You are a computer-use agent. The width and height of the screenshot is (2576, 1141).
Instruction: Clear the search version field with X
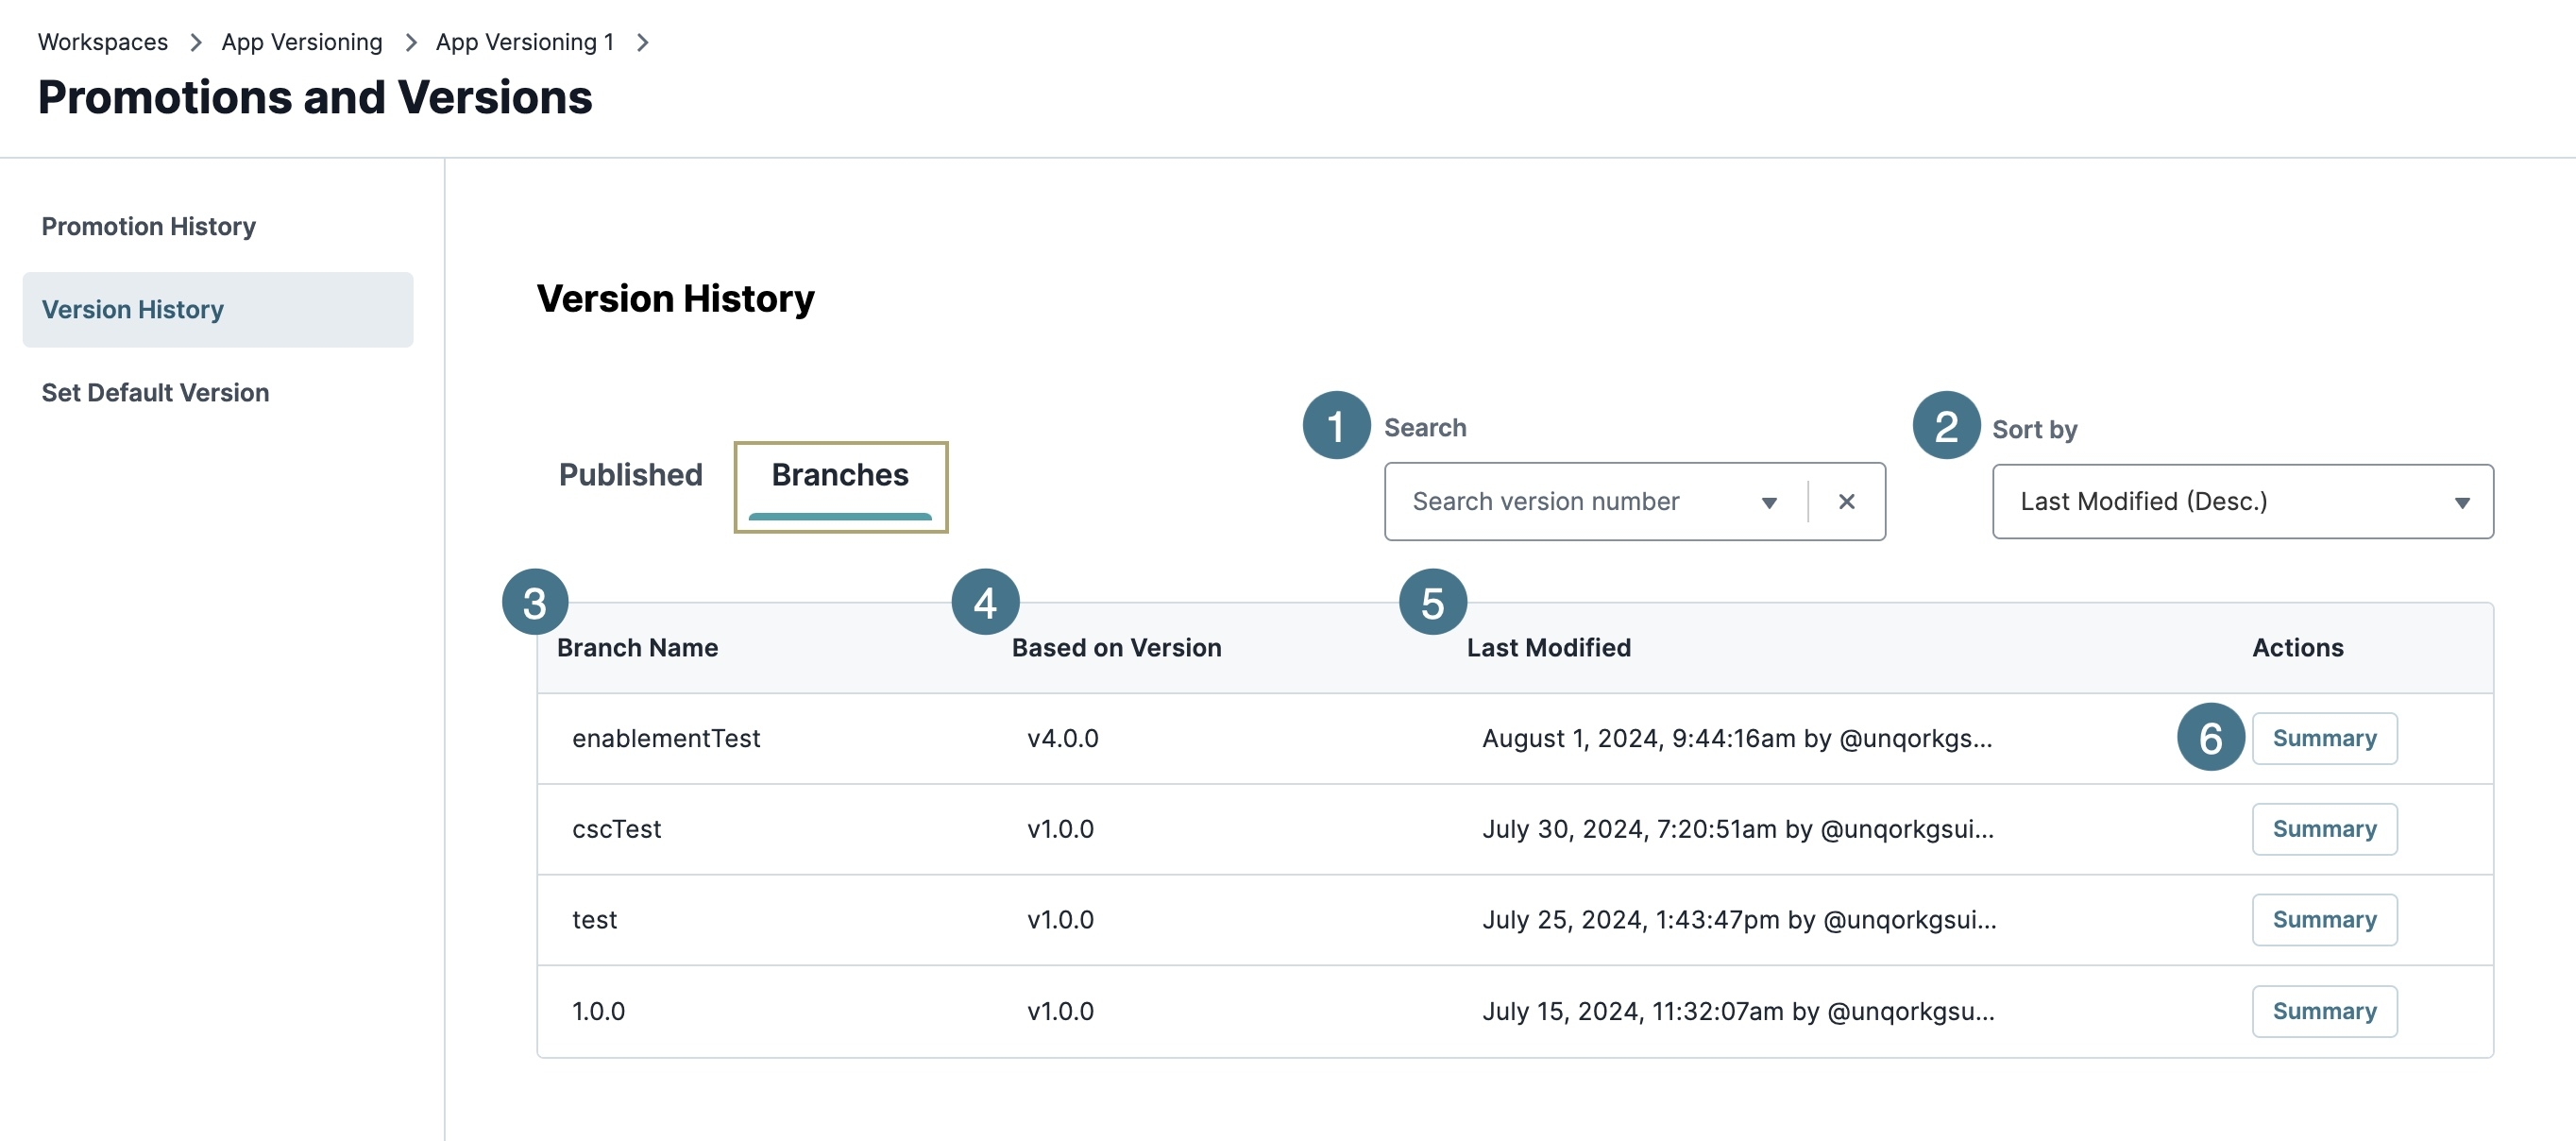(x=1846, y=501)
